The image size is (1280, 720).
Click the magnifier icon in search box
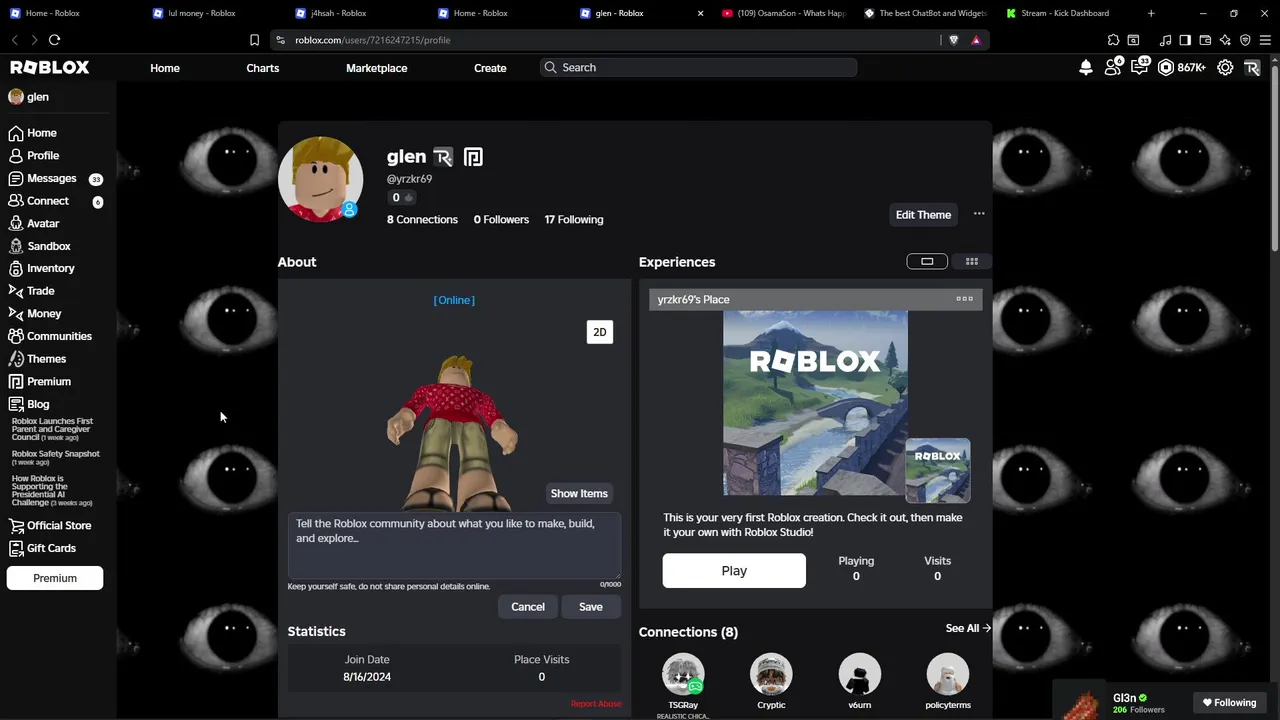tap(550, 68)
